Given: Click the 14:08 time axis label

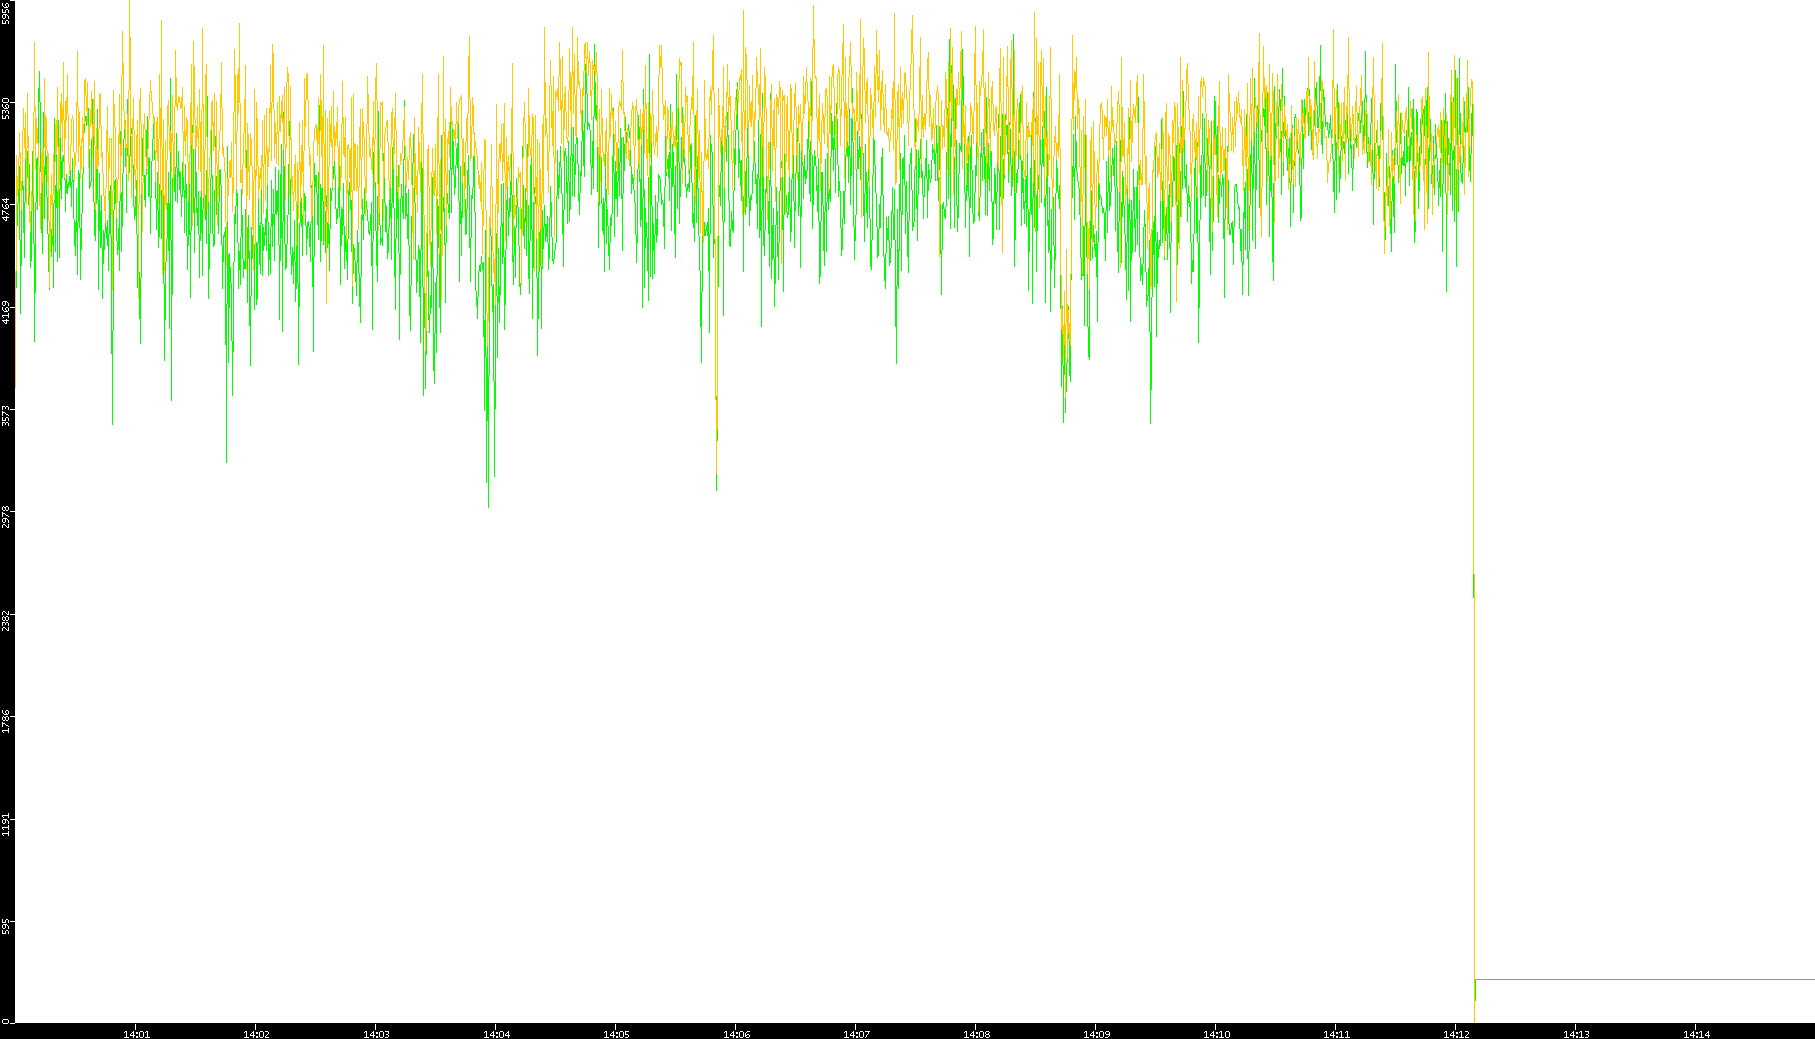Looking at the screenshot, I should click(976, 1034).
